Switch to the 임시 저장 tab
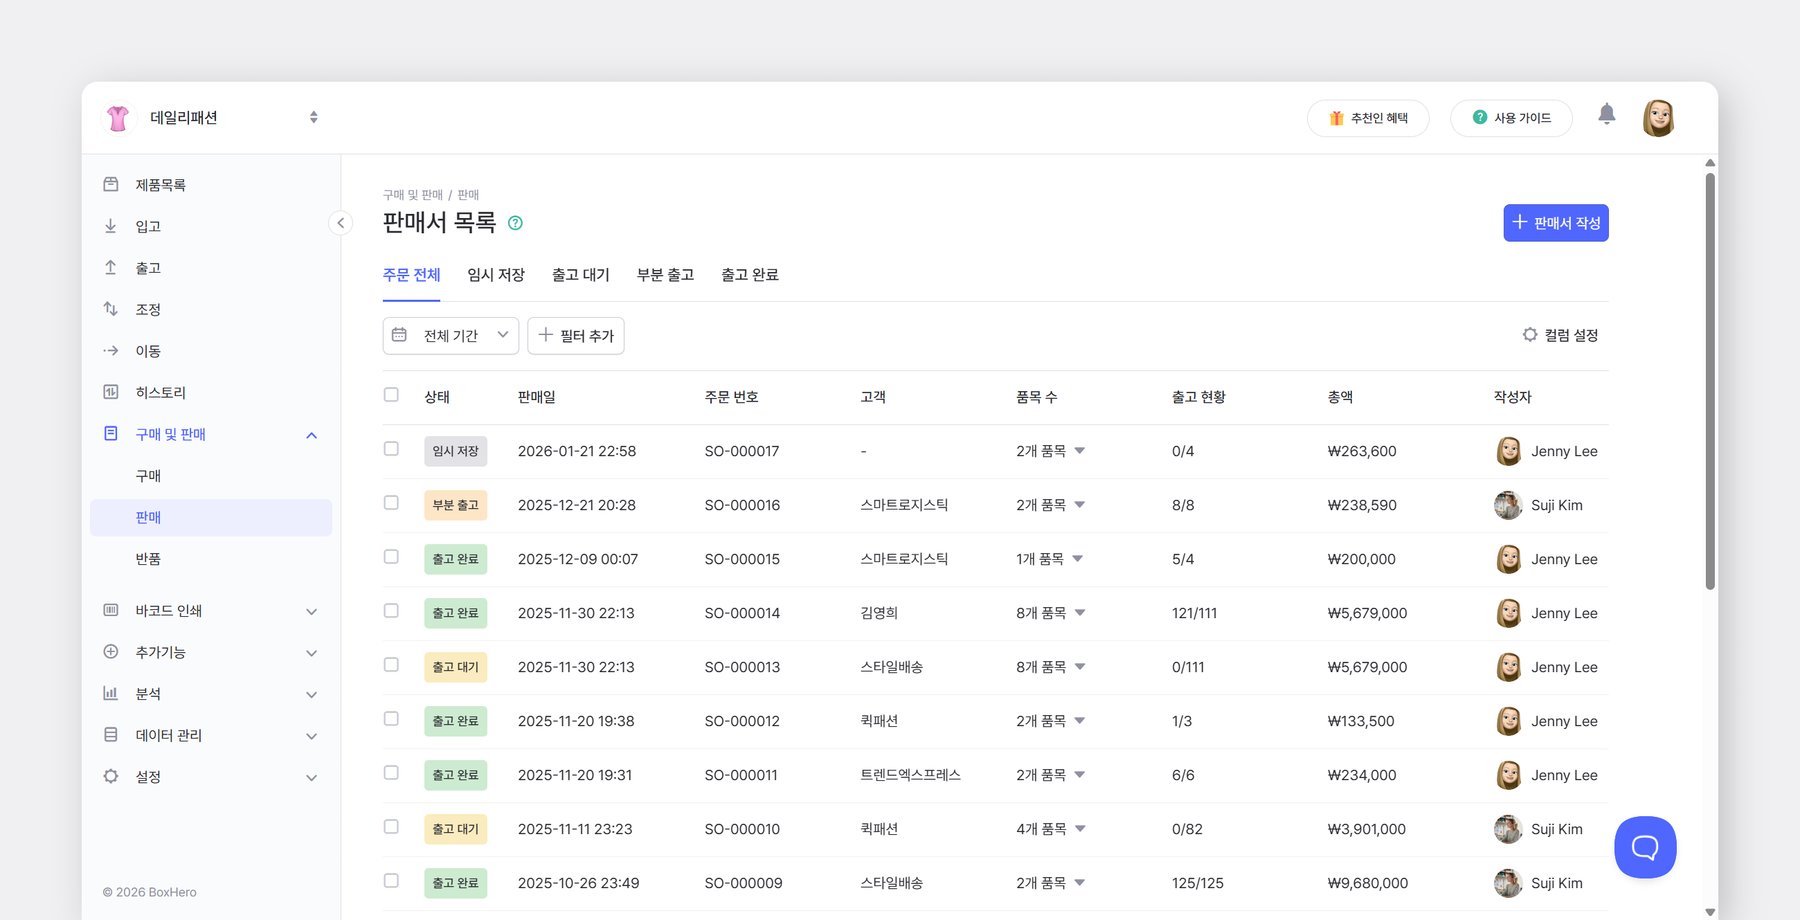Image resolution: width=1800 pixels, height=920 pixels. point(496,275)
